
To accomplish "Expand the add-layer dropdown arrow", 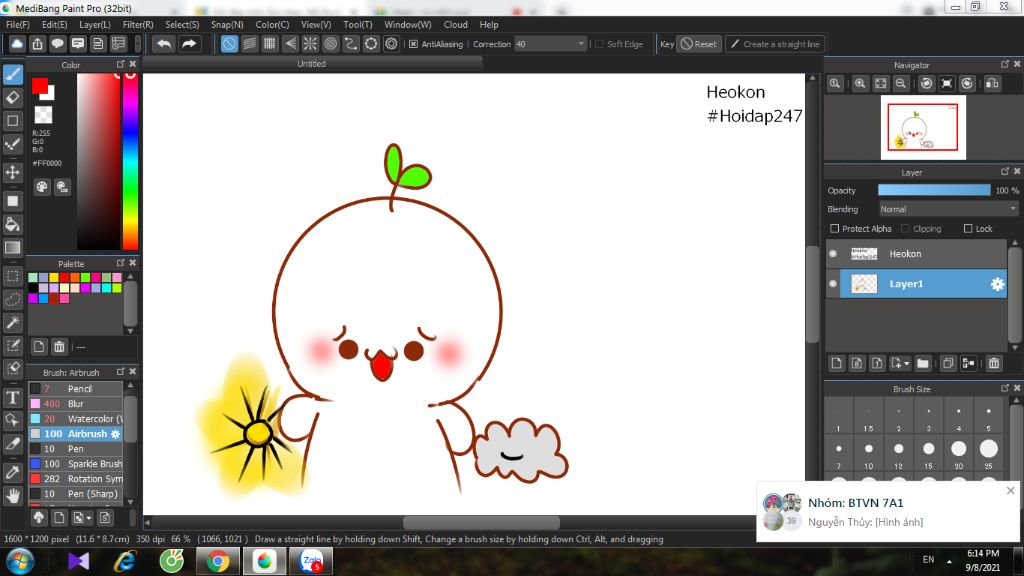I will point(906,364).
